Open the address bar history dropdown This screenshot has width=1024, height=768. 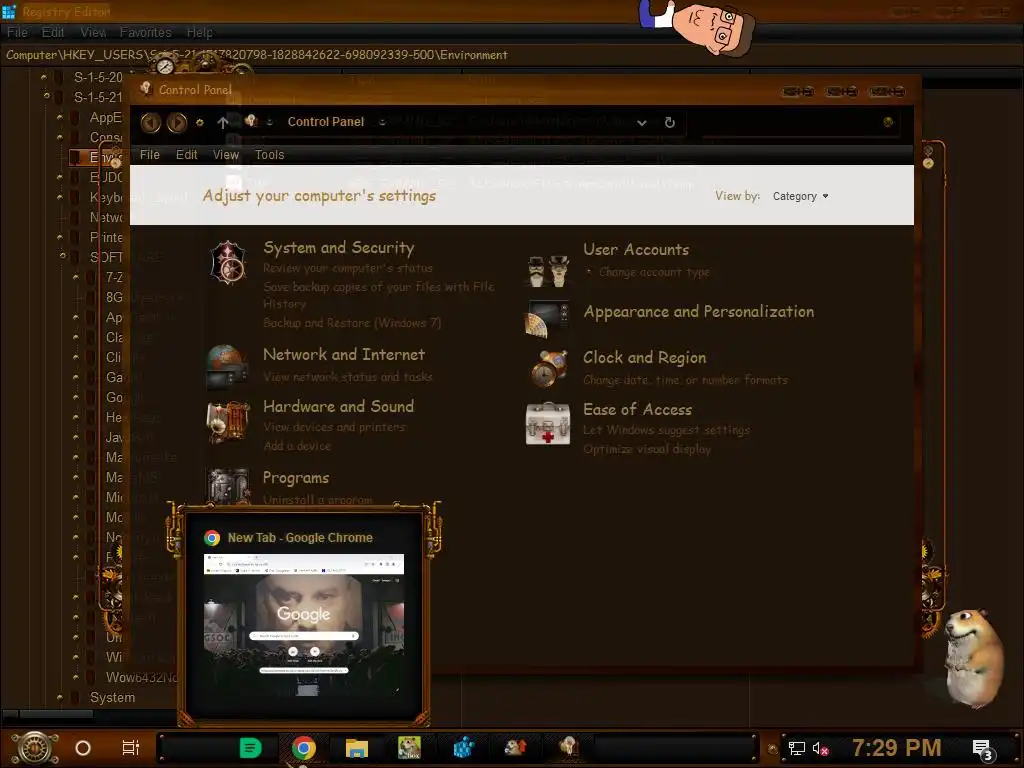[x=642, y=123]
